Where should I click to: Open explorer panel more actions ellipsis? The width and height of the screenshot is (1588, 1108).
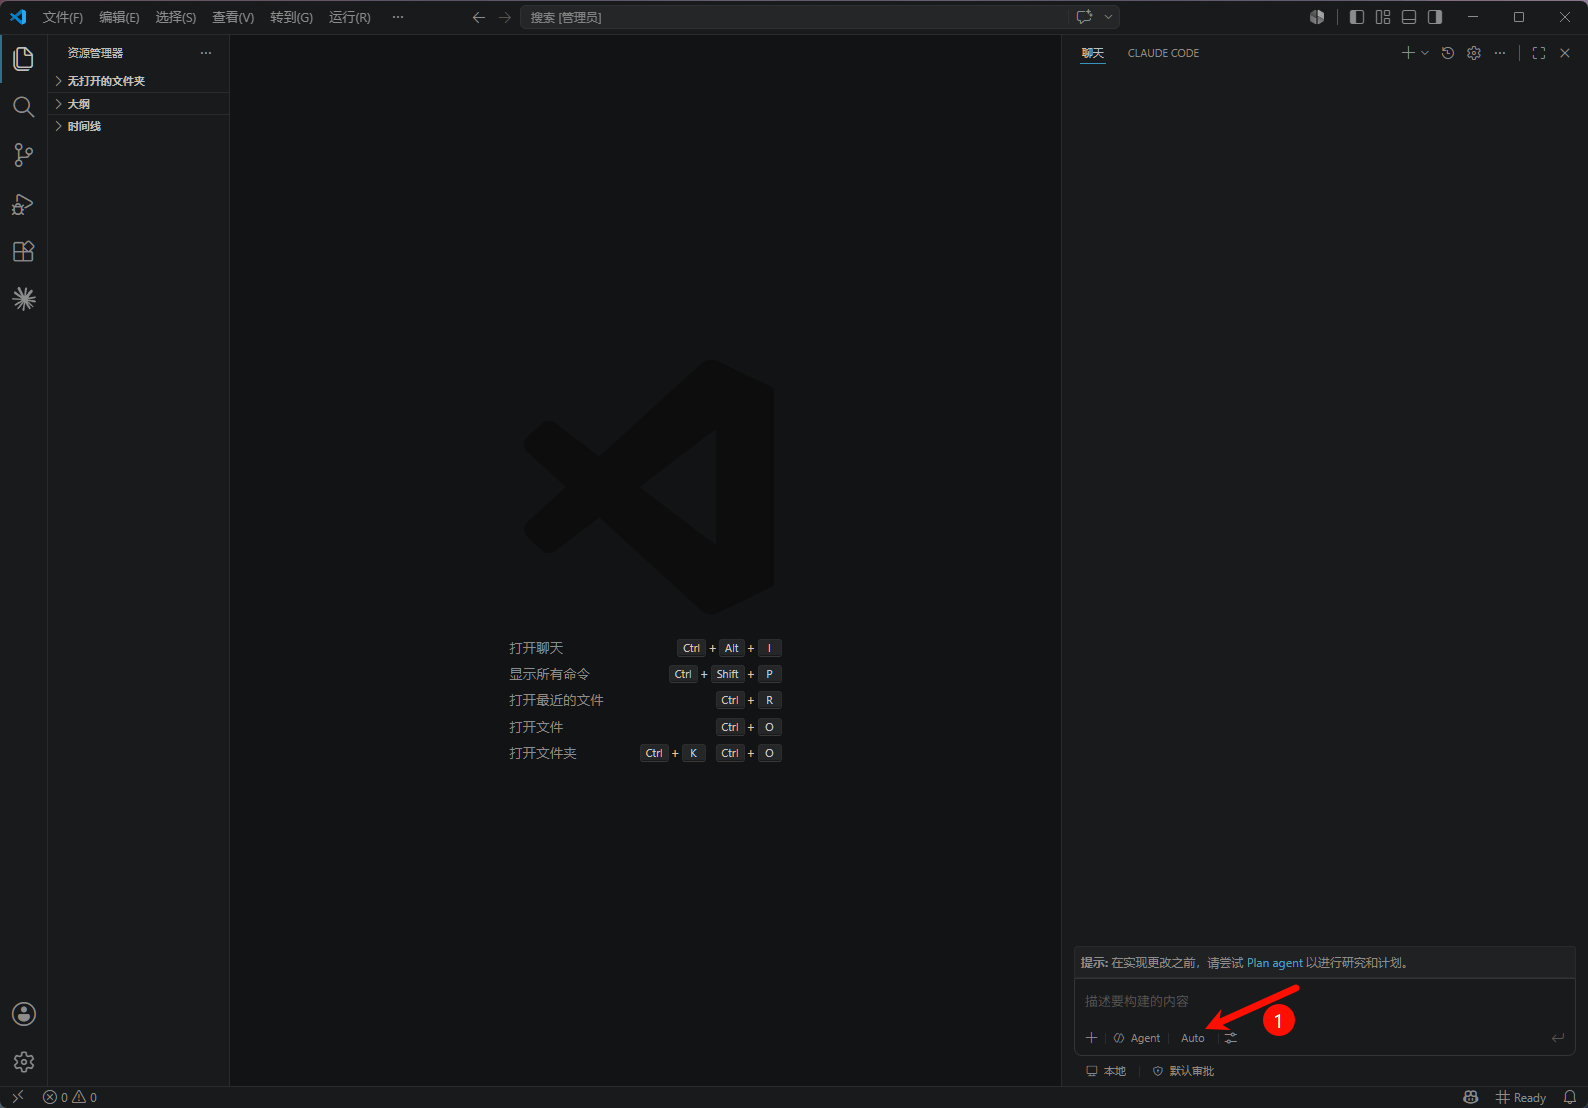pyautogui.click(x=206, y=53)
